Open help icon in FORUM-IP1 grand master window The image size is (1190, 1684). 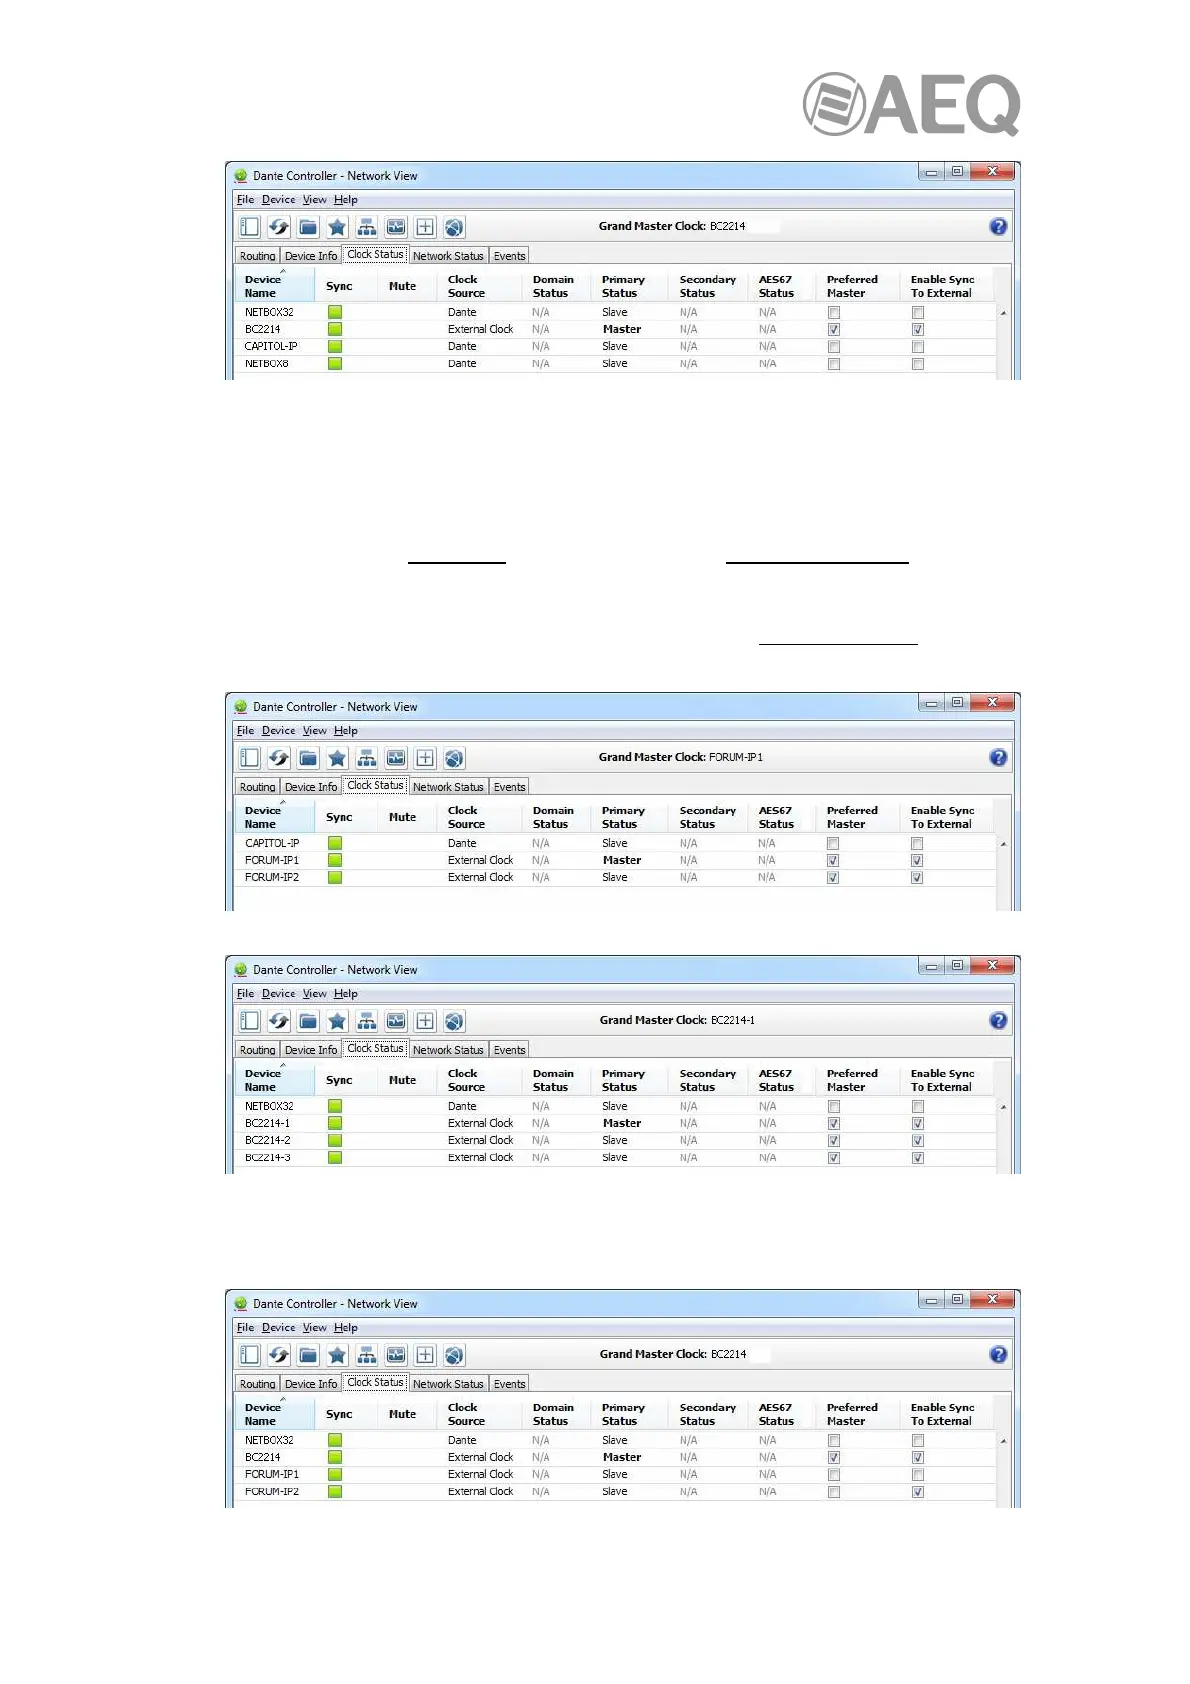tap(998, 757)
